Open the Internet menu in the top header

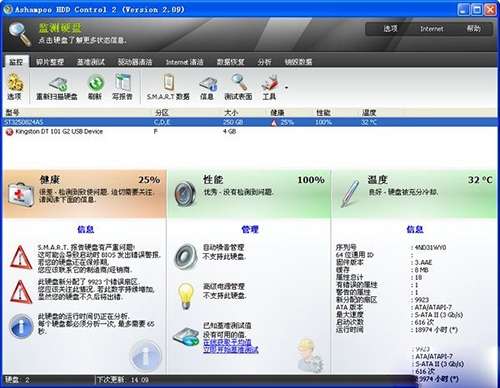coord(431,29)
